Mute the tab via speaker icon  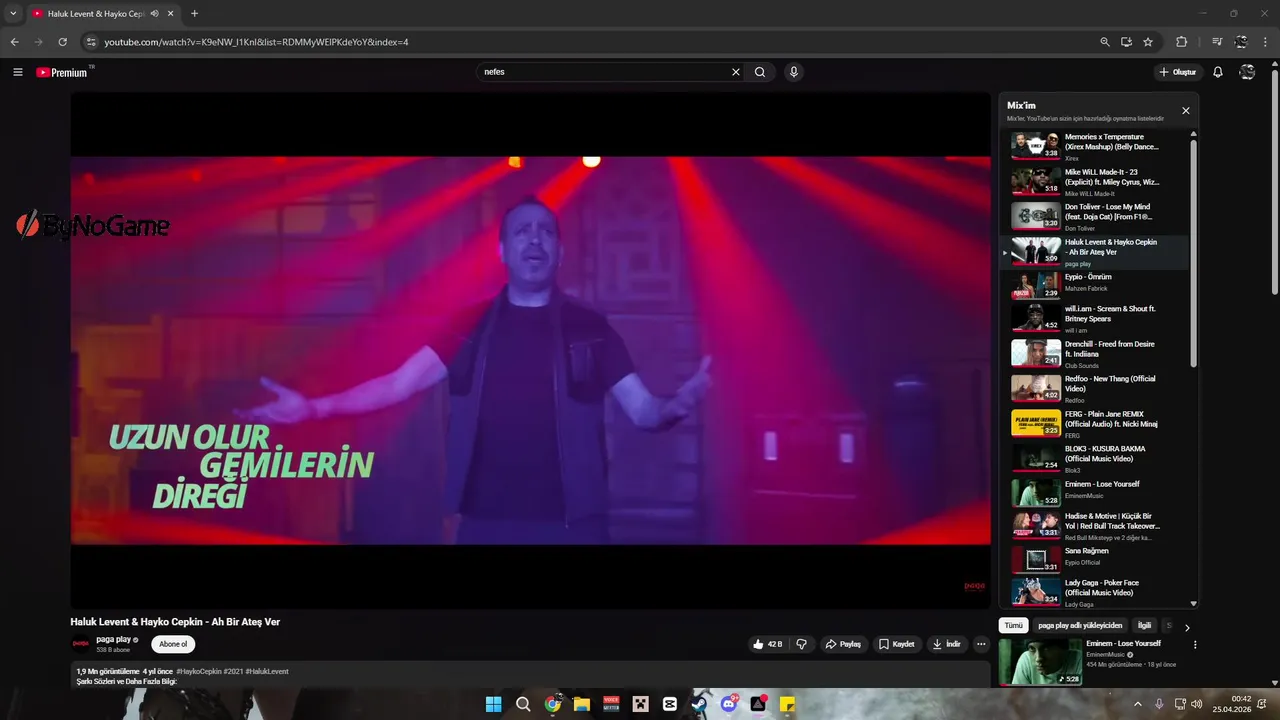154,14
